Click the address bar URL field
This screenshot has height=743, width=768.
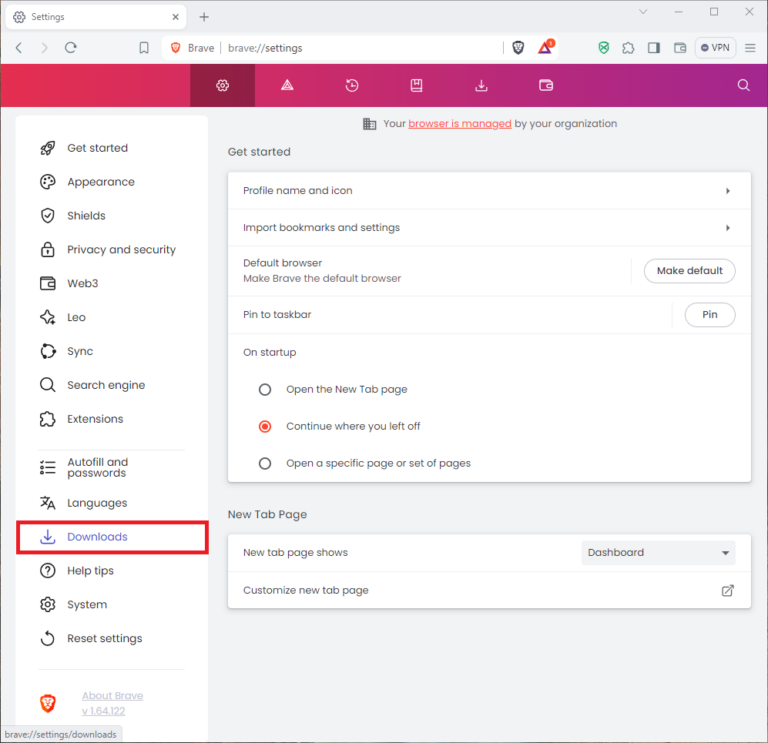coord(362,48)
